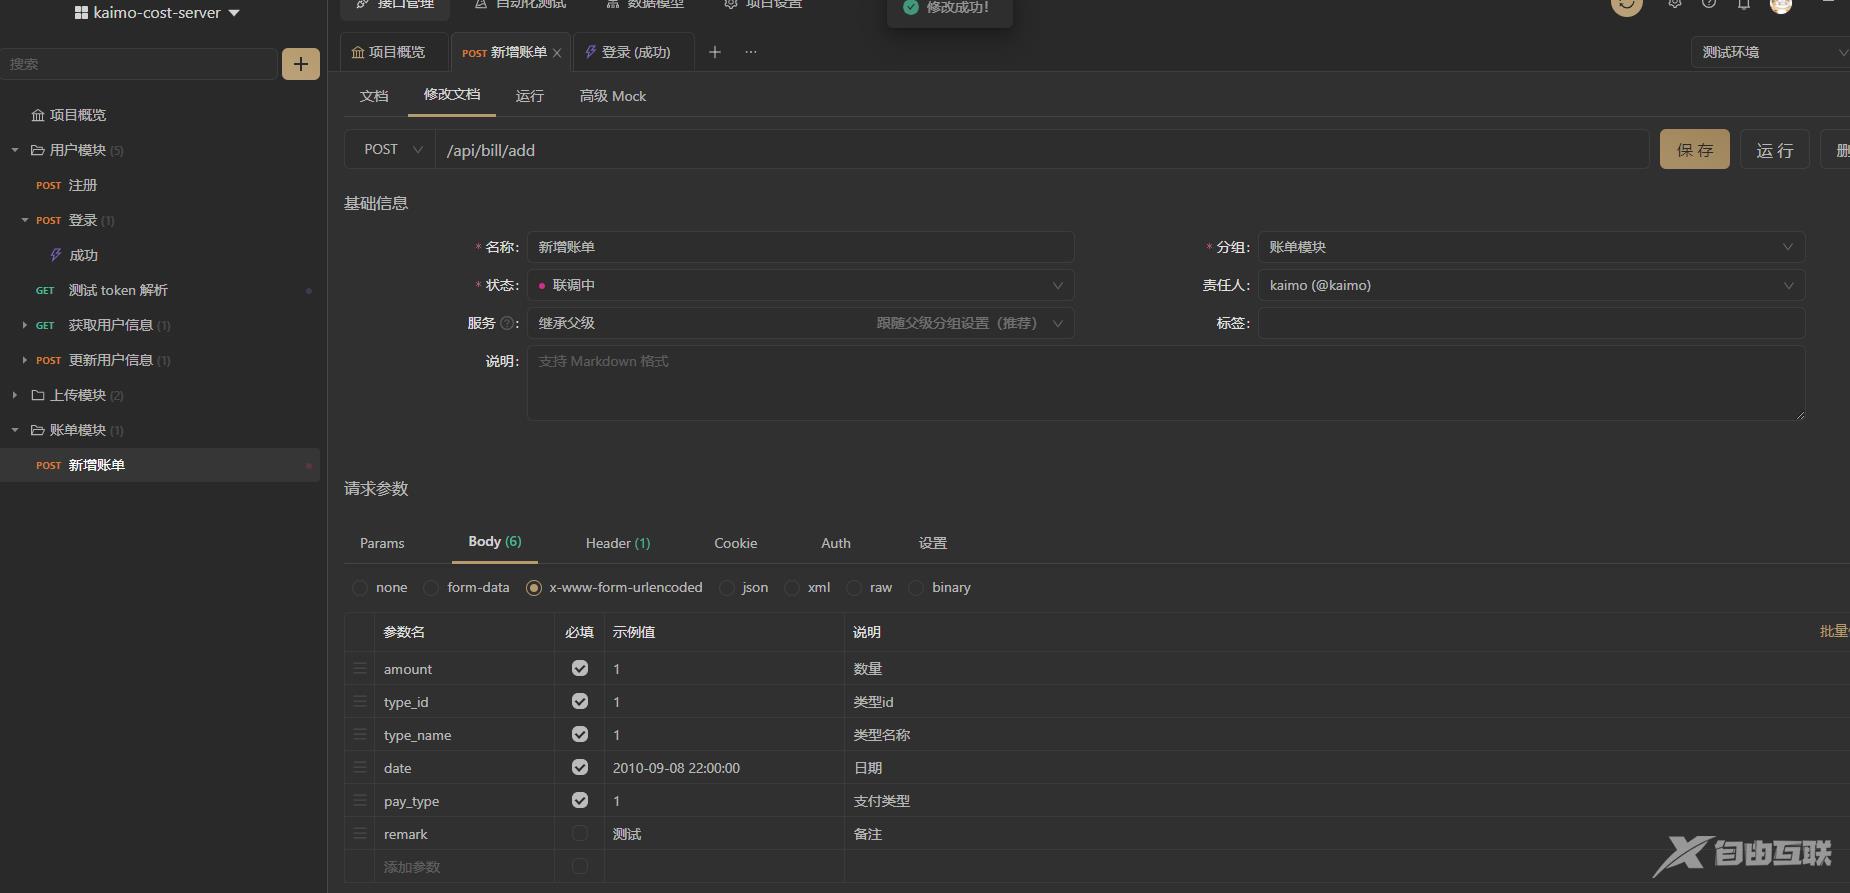Select the 测试 token 解析 endpoint
The width and height of the screenshot is (1850, 893).
(118, 290)
